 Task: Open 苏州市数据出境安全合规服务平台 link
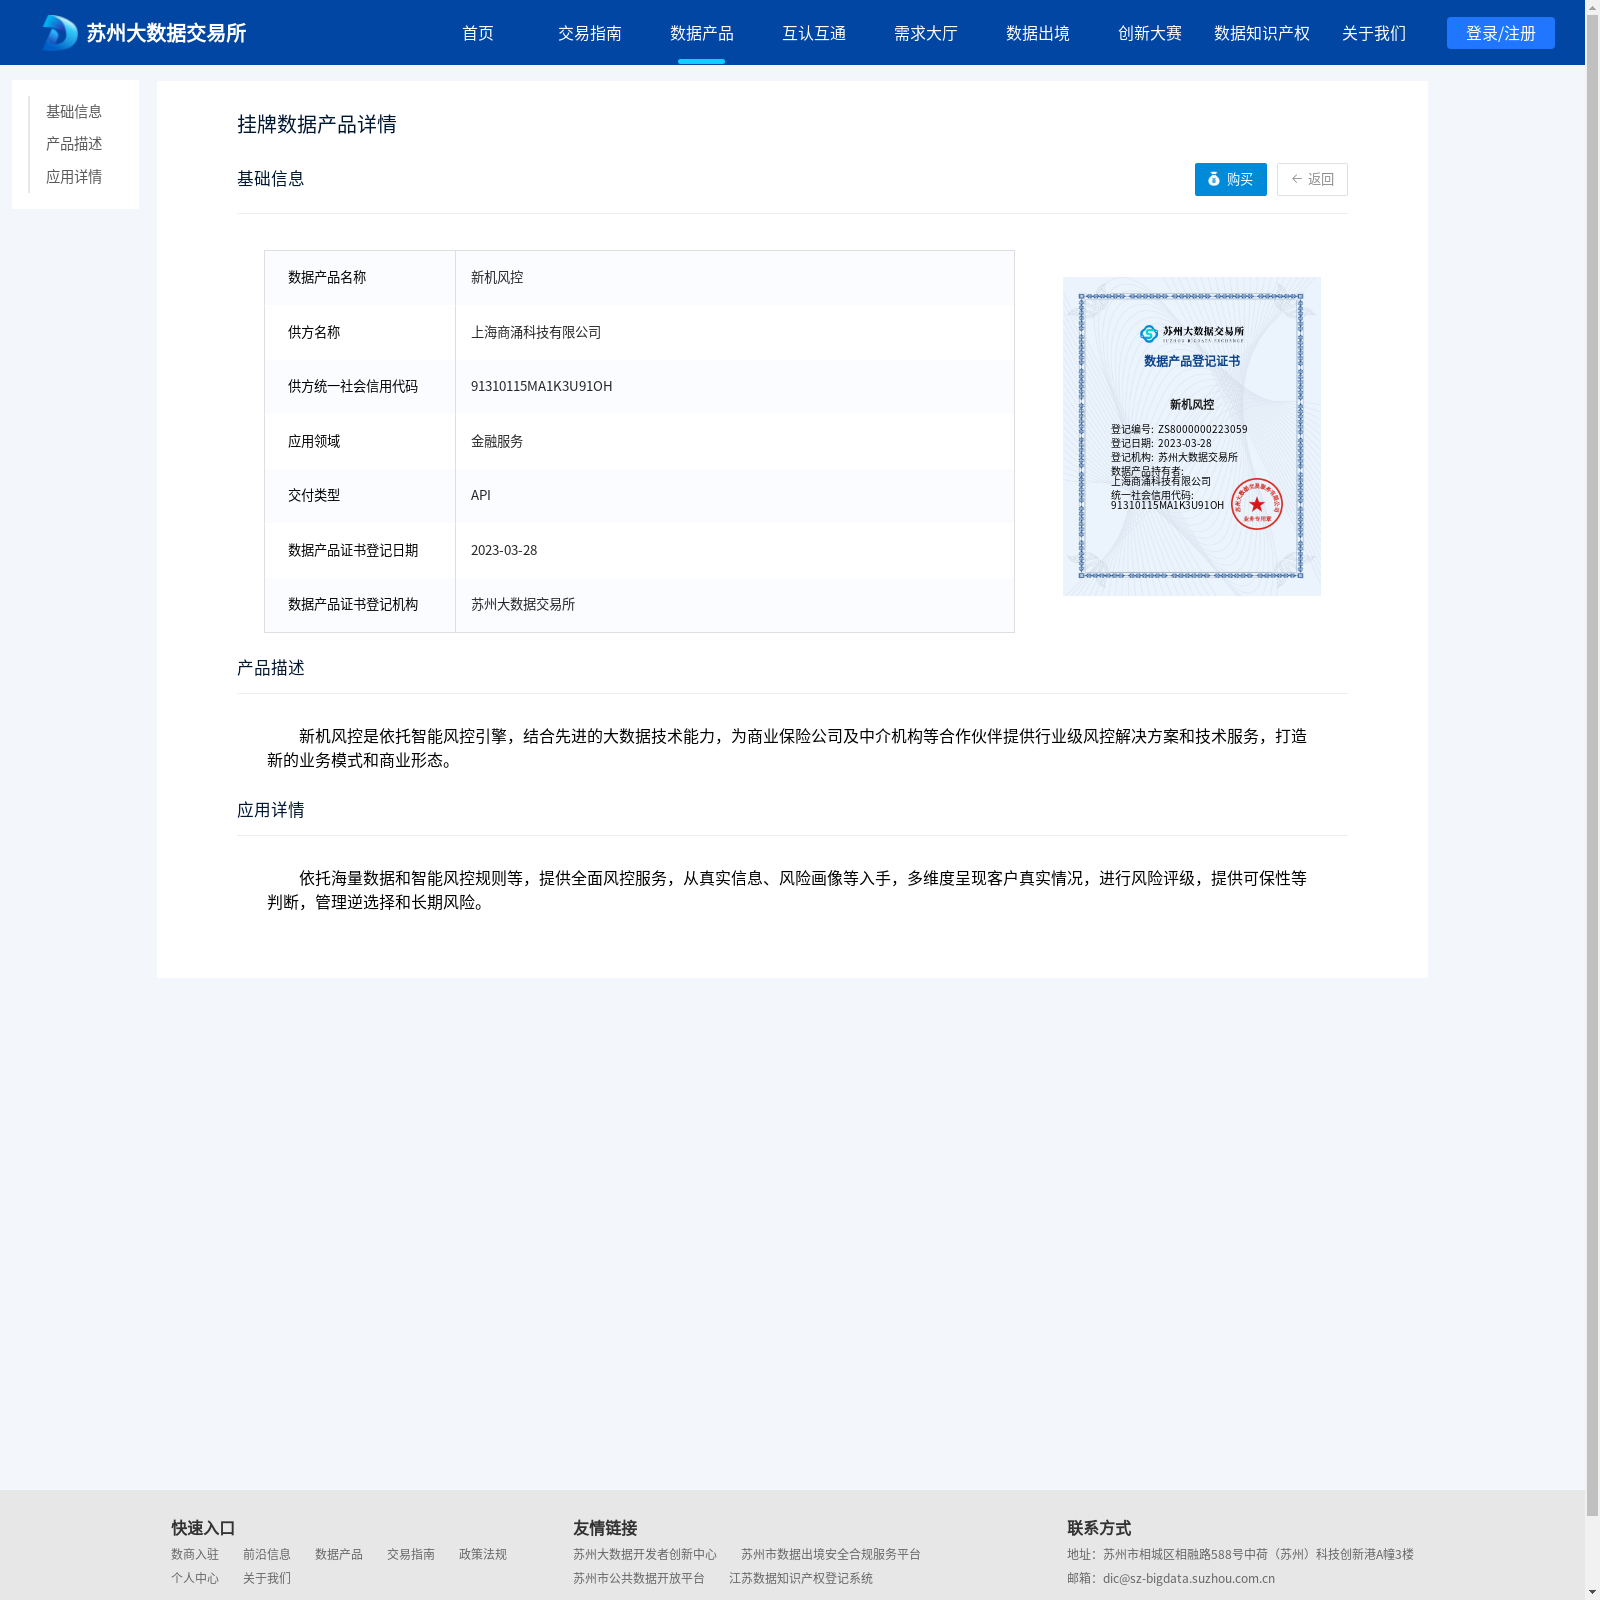click(831, 1554)
